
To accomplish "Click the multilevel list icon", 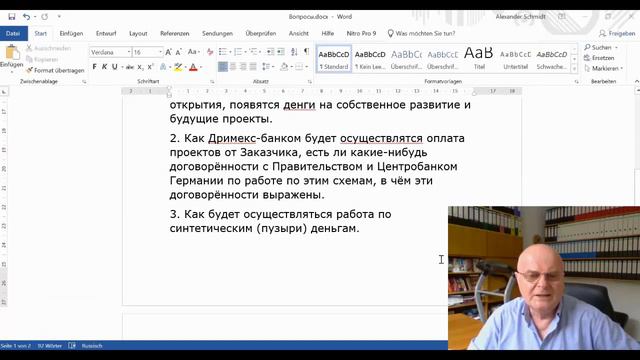I will point(254,52).
